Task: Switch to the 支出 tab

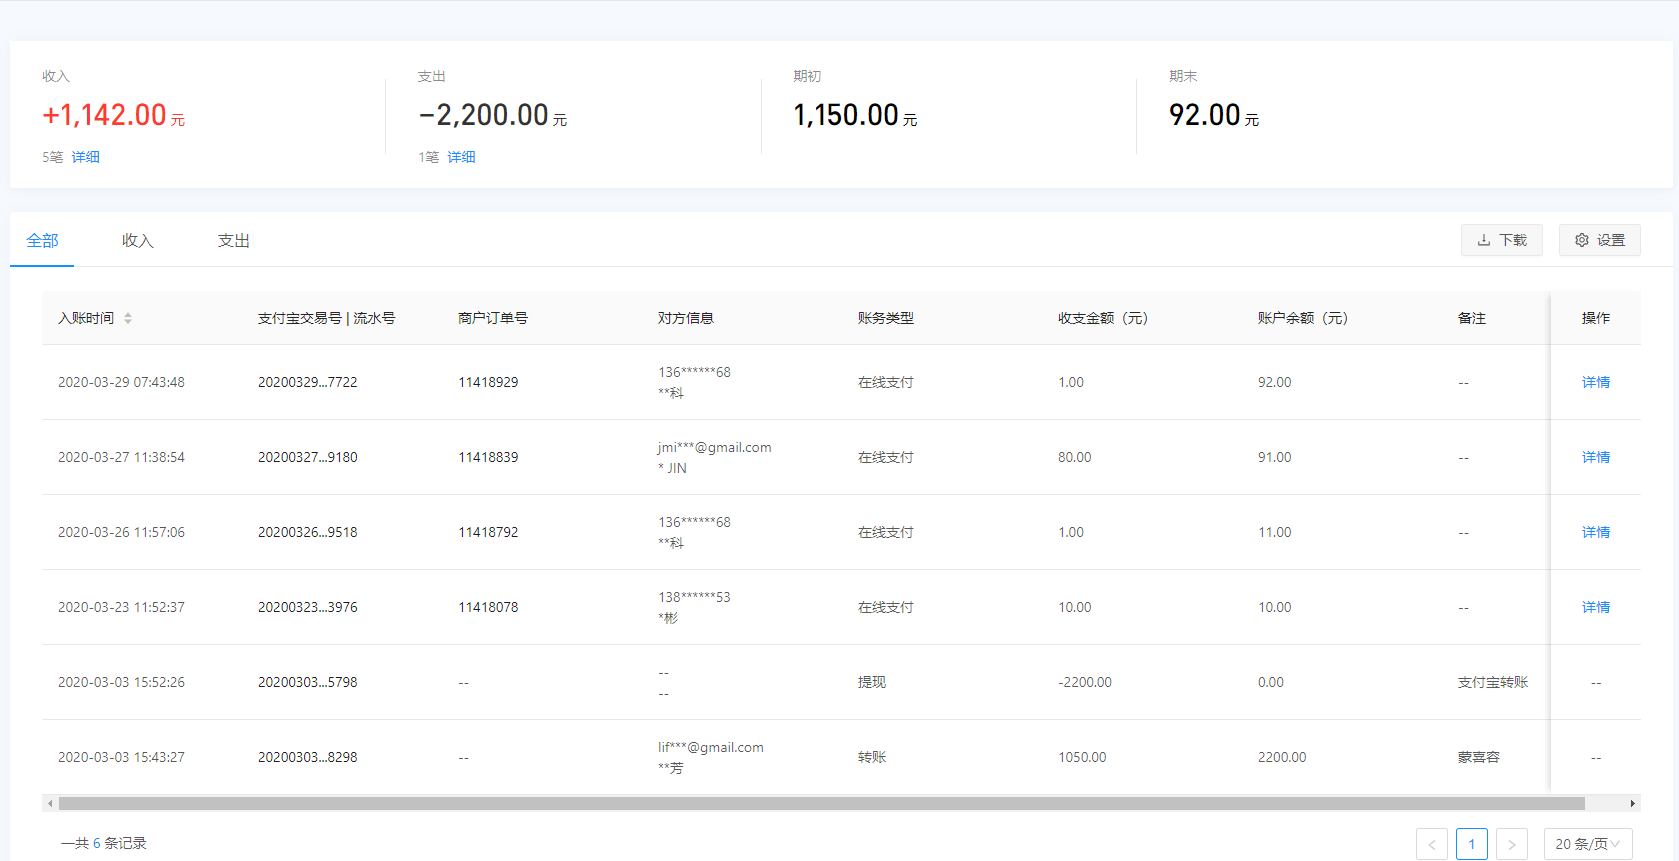Action: pyautogui.click(x=234, y=240)
